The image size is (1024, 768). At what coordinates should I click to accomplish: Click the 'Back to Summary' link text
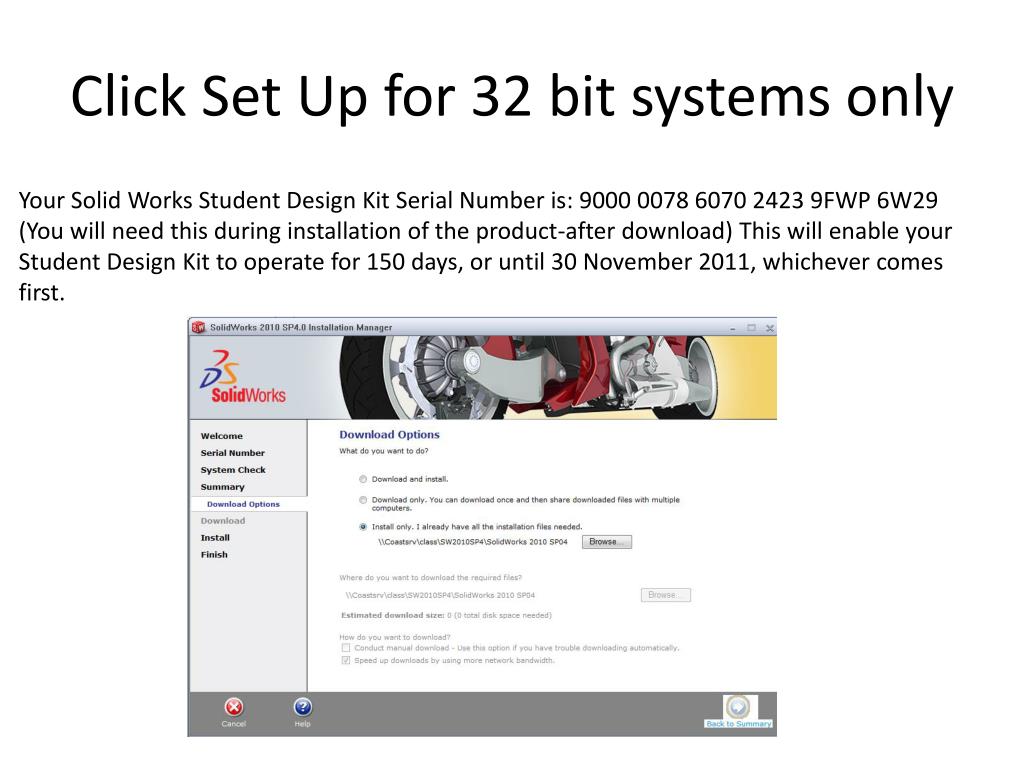point(739,724)
